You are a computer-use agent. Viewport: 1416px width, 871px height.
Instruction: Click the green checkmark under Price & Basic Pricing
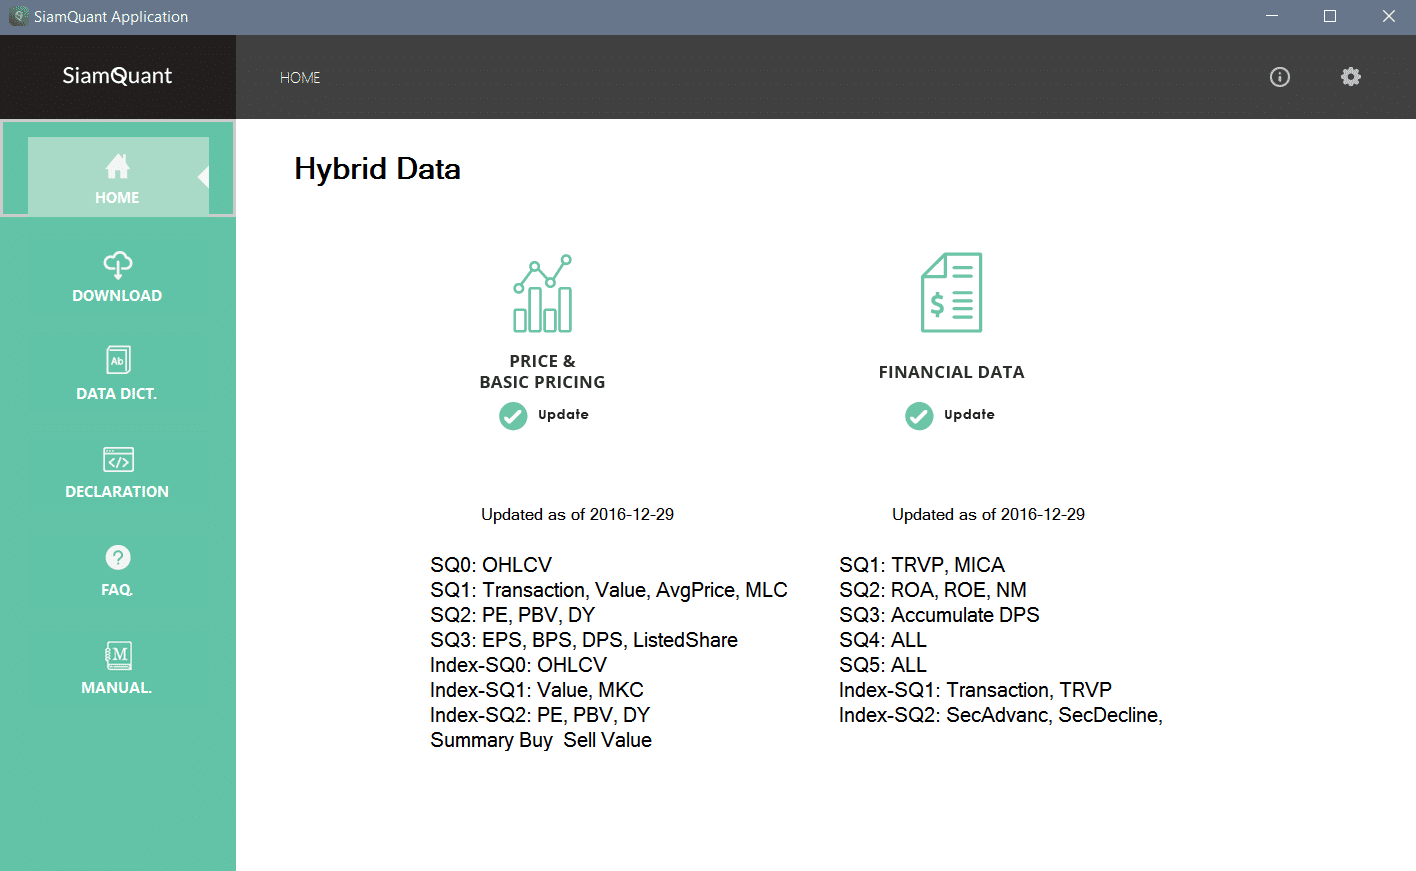click(513, 416)
